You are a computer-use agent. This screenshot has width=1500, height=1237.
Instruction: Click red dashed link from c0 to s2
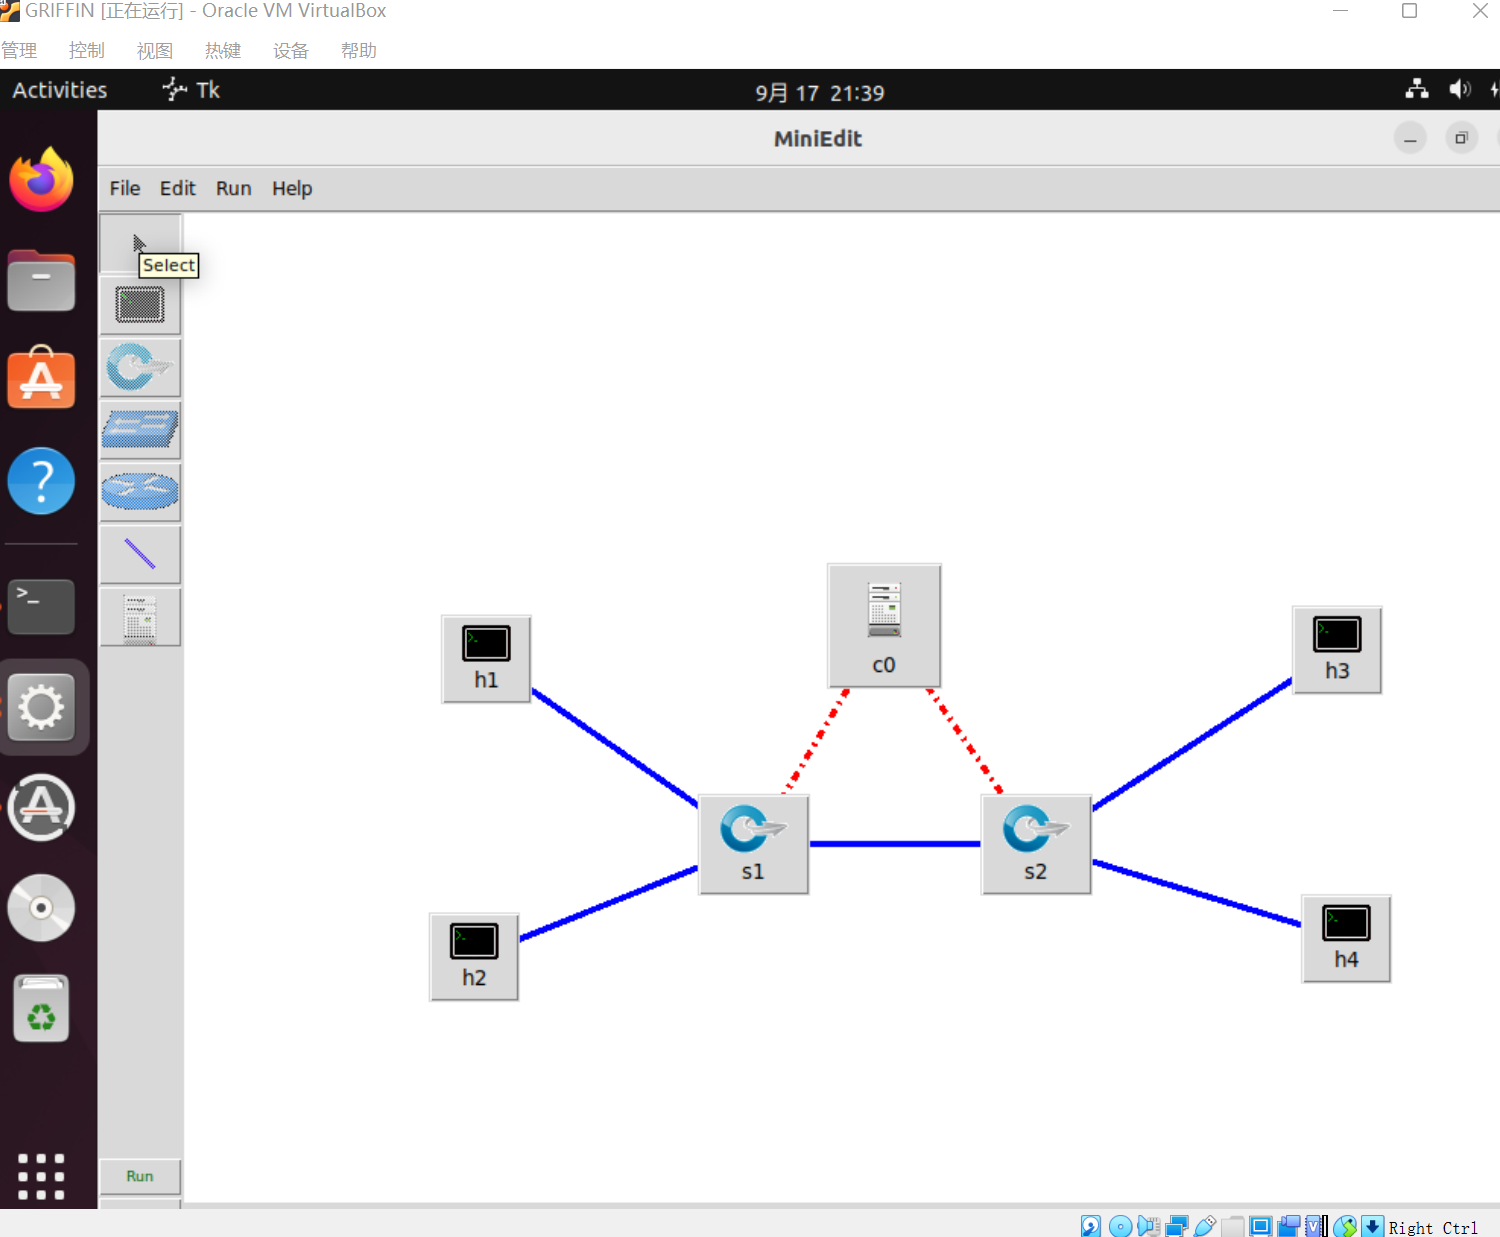coord(964,741)
